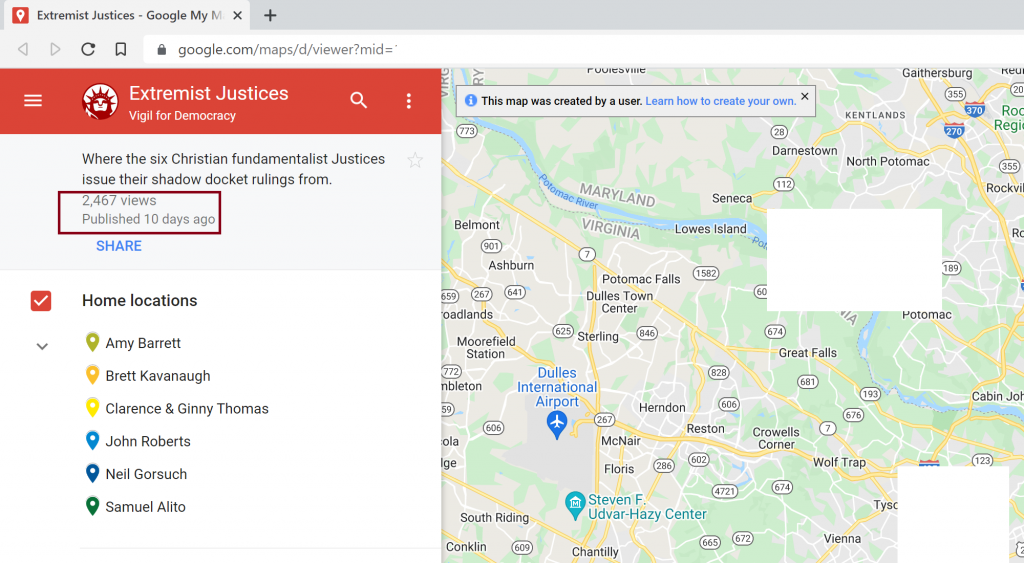Open 'Learn how to create your own' link
The width and height of the screenshot is (1024, 563).
[x=720, y=101]
